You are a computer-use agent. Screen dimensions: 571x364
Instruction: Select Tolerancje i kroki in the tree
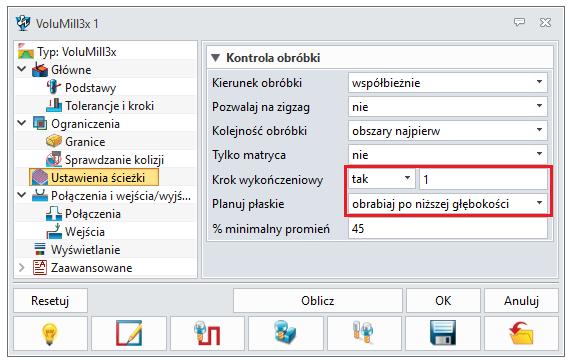coord(109,106)
